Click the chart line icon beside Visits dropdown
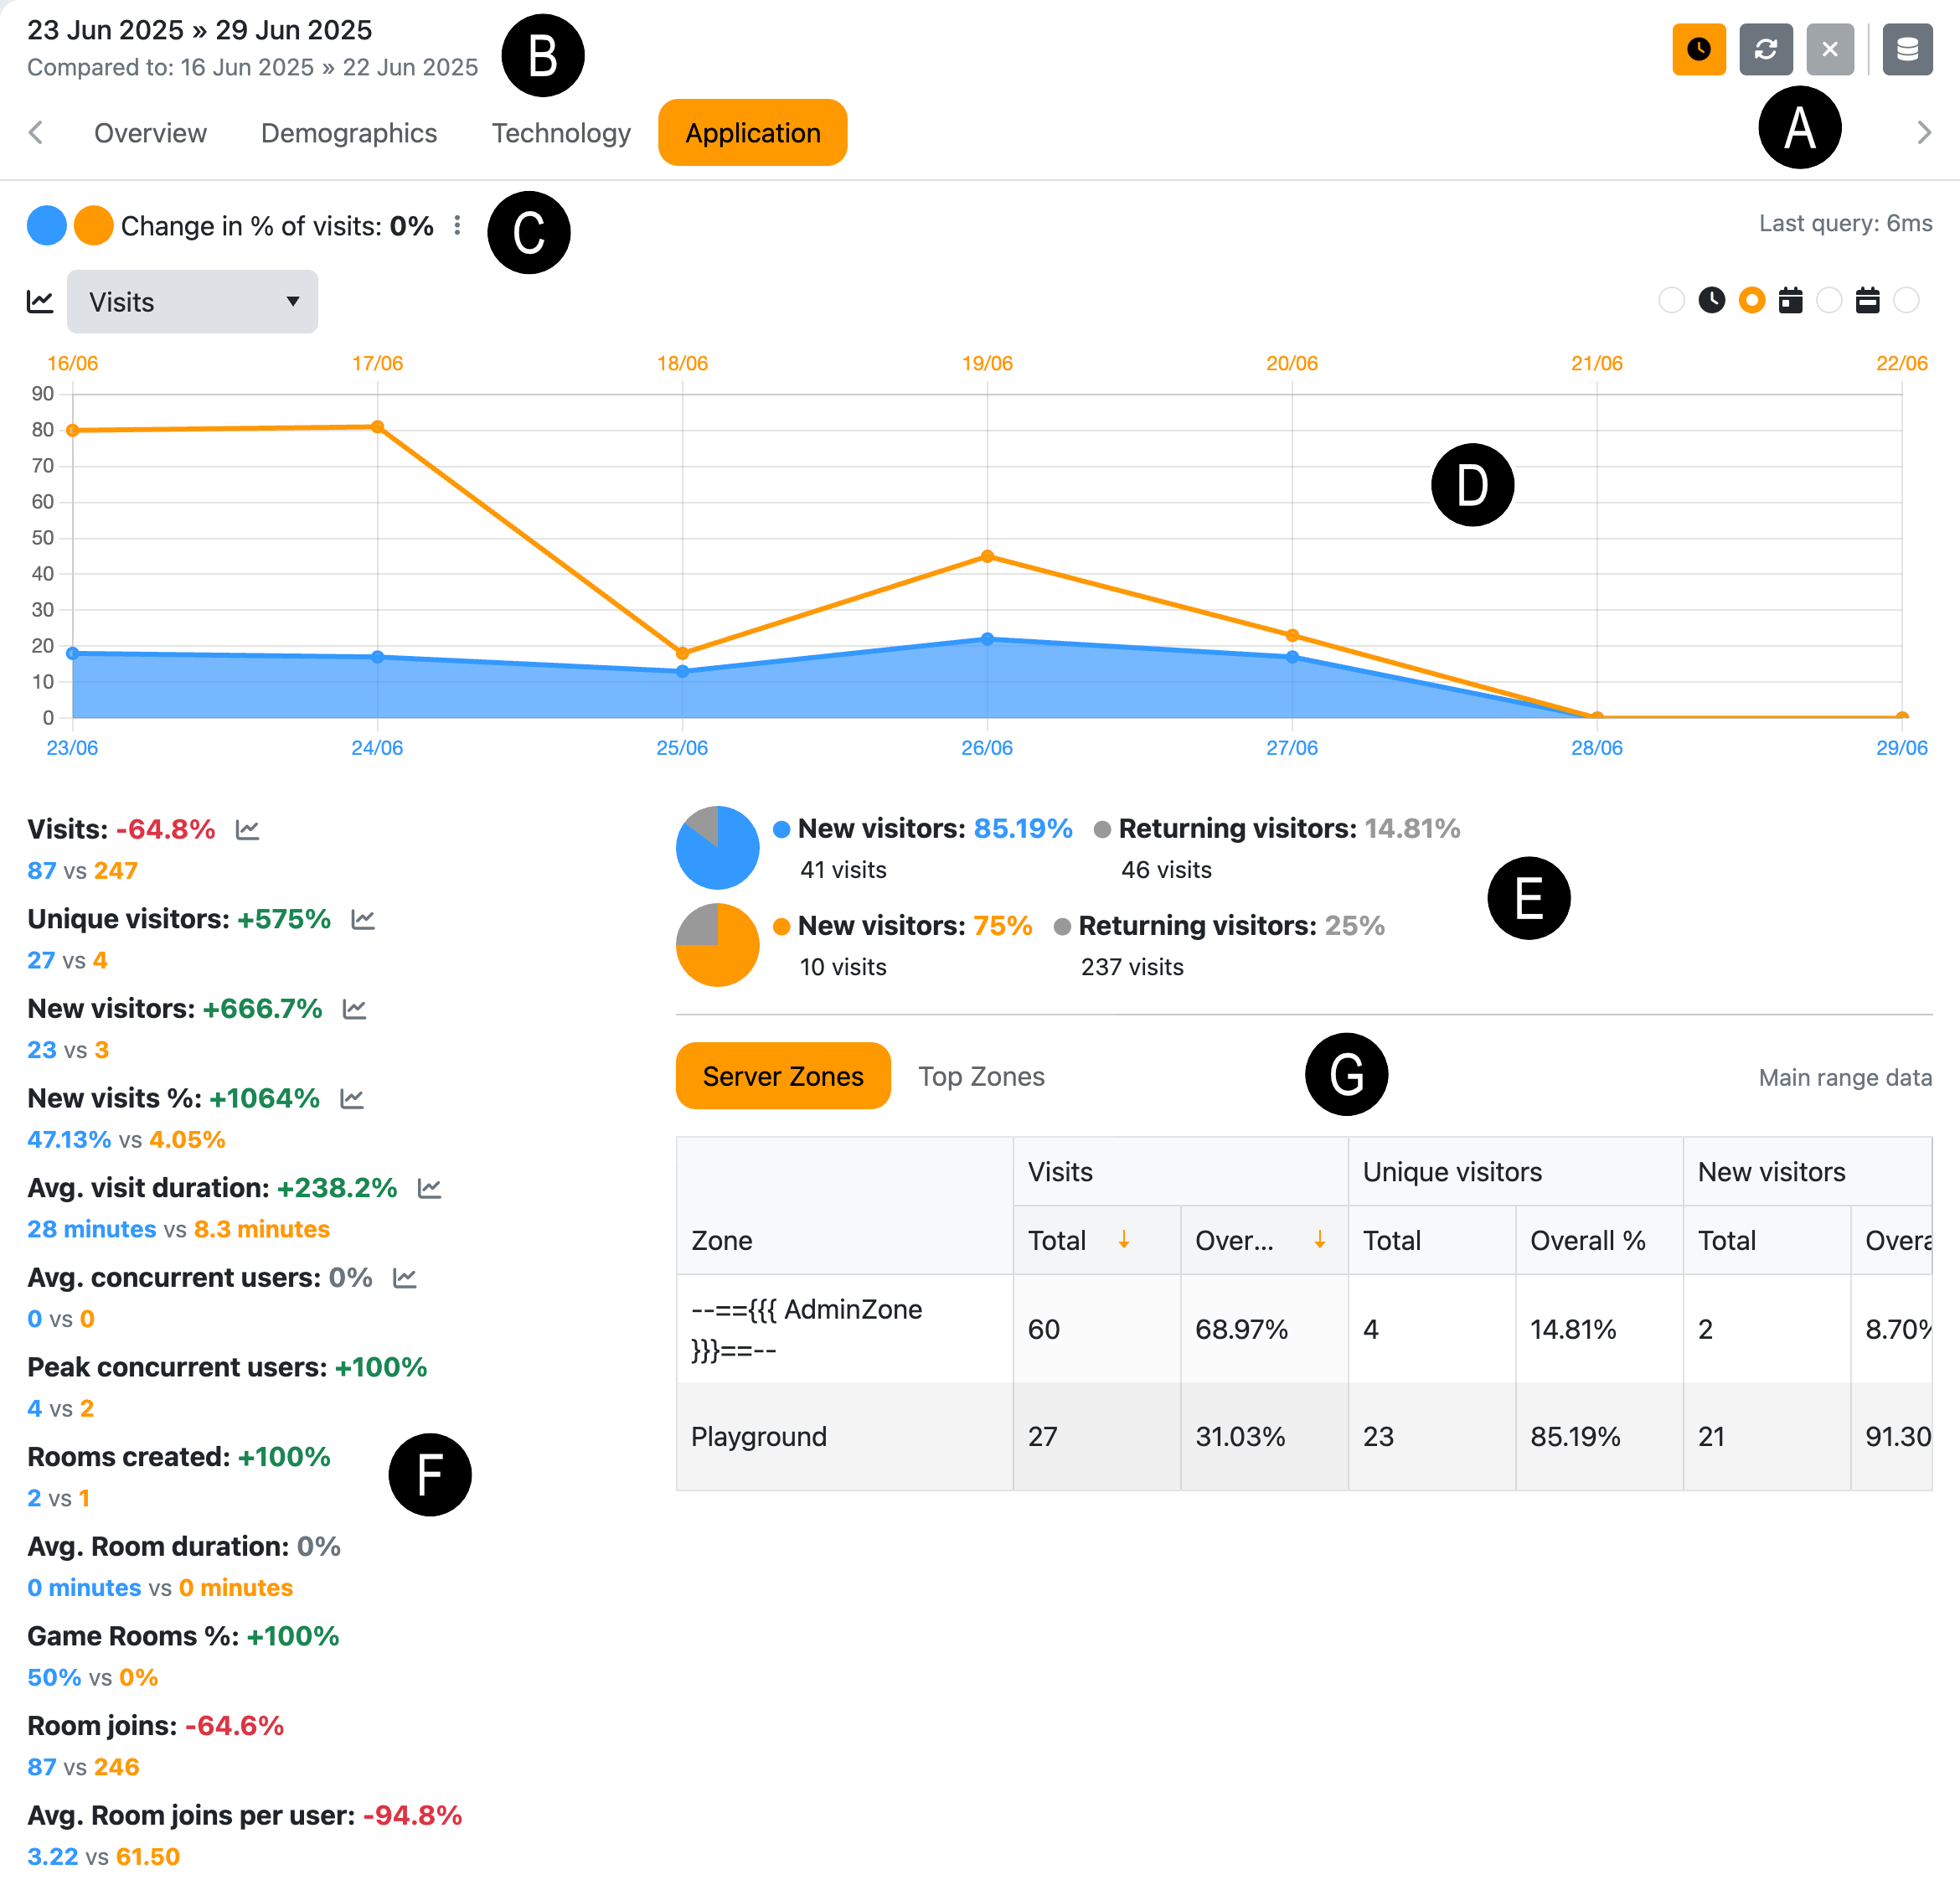 click(x=39, y=301)
